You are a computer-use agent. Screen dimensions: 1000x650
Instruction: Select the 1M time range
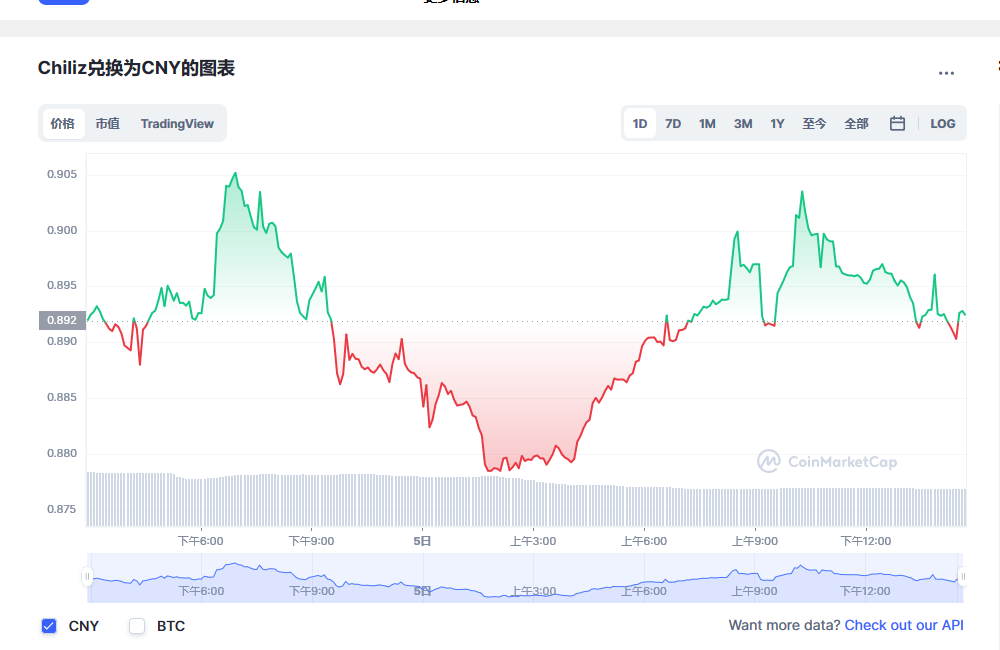pos(707,123)
